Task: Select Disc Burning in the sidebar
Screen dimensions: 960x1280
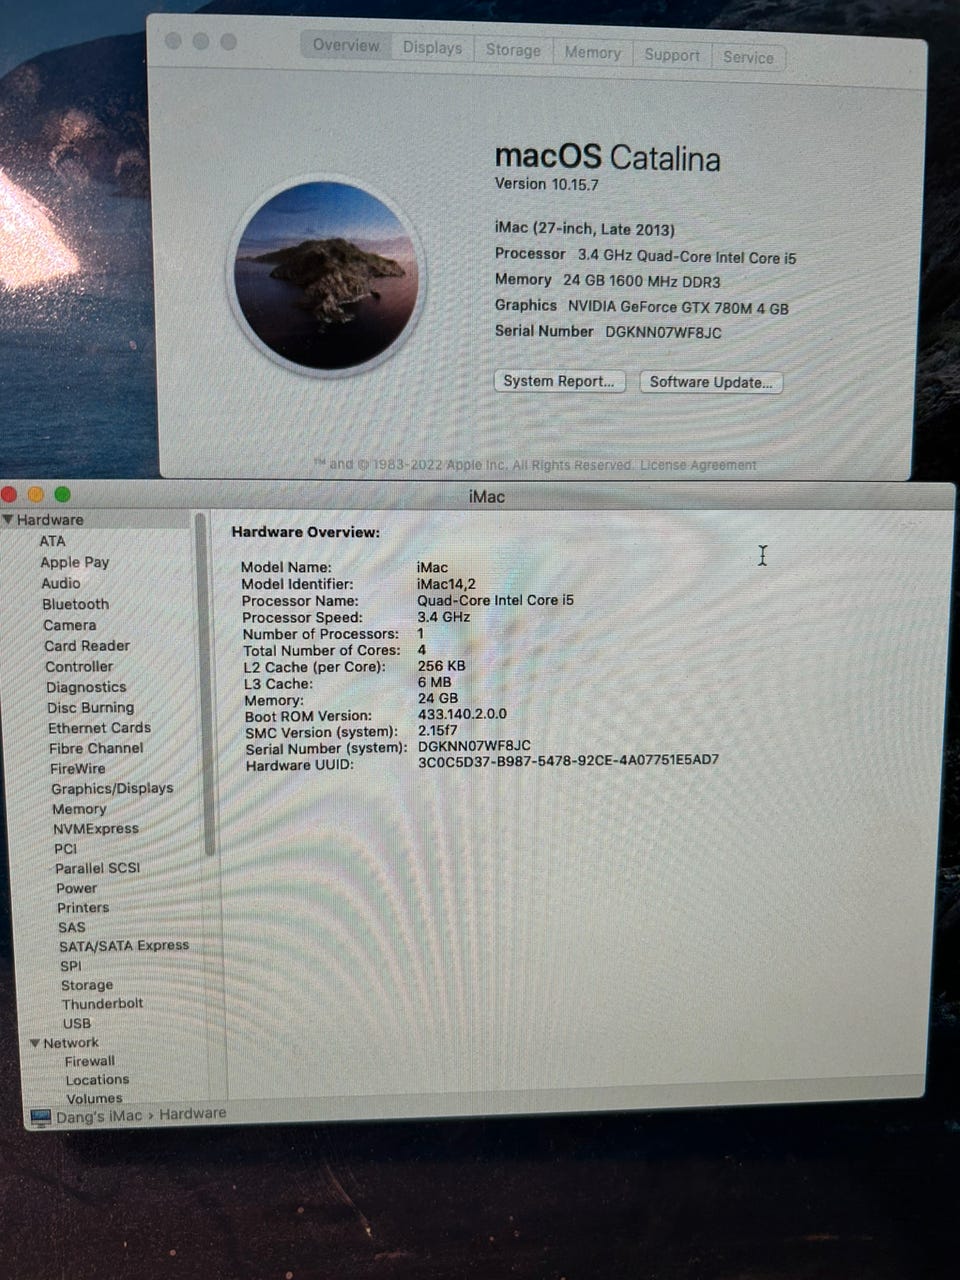Action: pyautogui.click(x=90, y=707)
